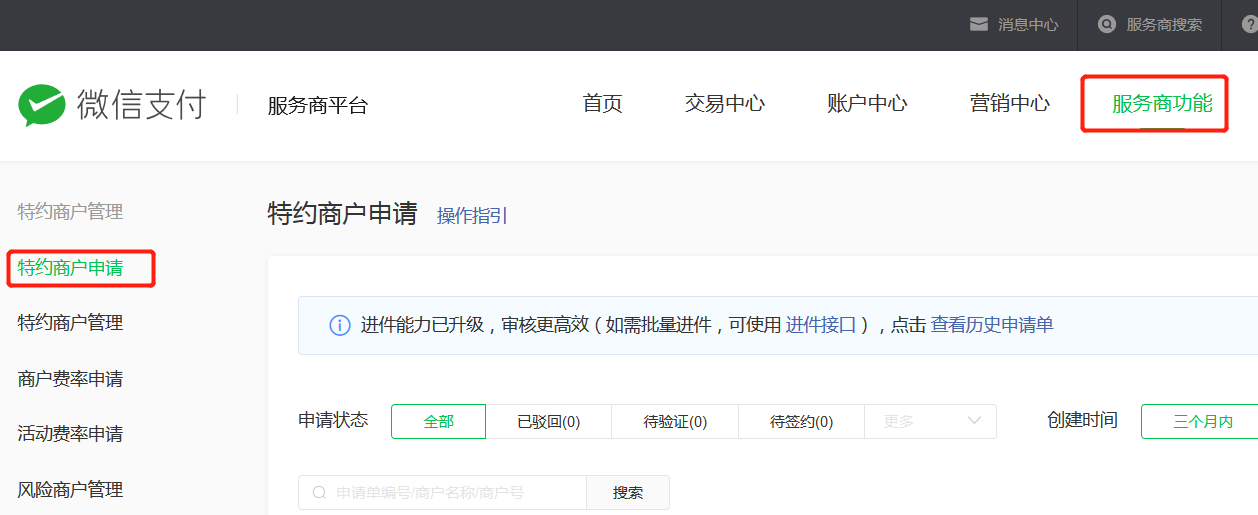Filter by 已驳回(0) status

548,422
